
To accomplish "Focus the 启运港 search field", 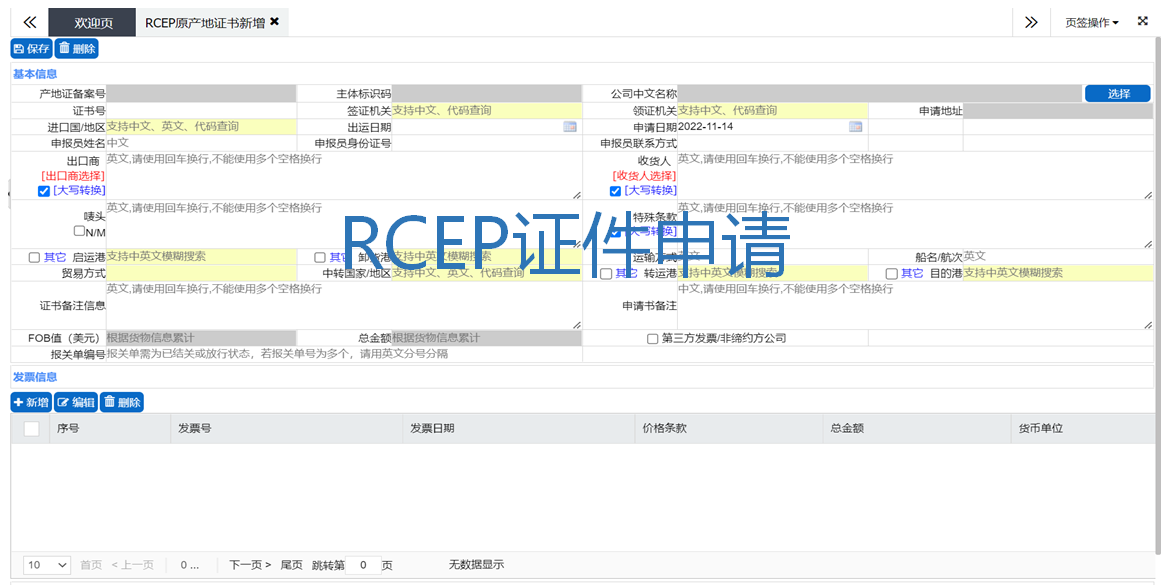I will [201, 256].
